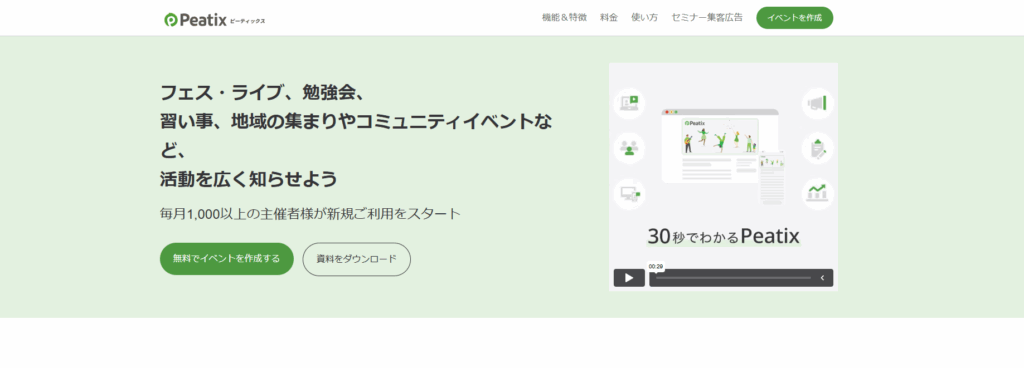Click the 00:29 video timestamp marker

(x=656, y=266)
